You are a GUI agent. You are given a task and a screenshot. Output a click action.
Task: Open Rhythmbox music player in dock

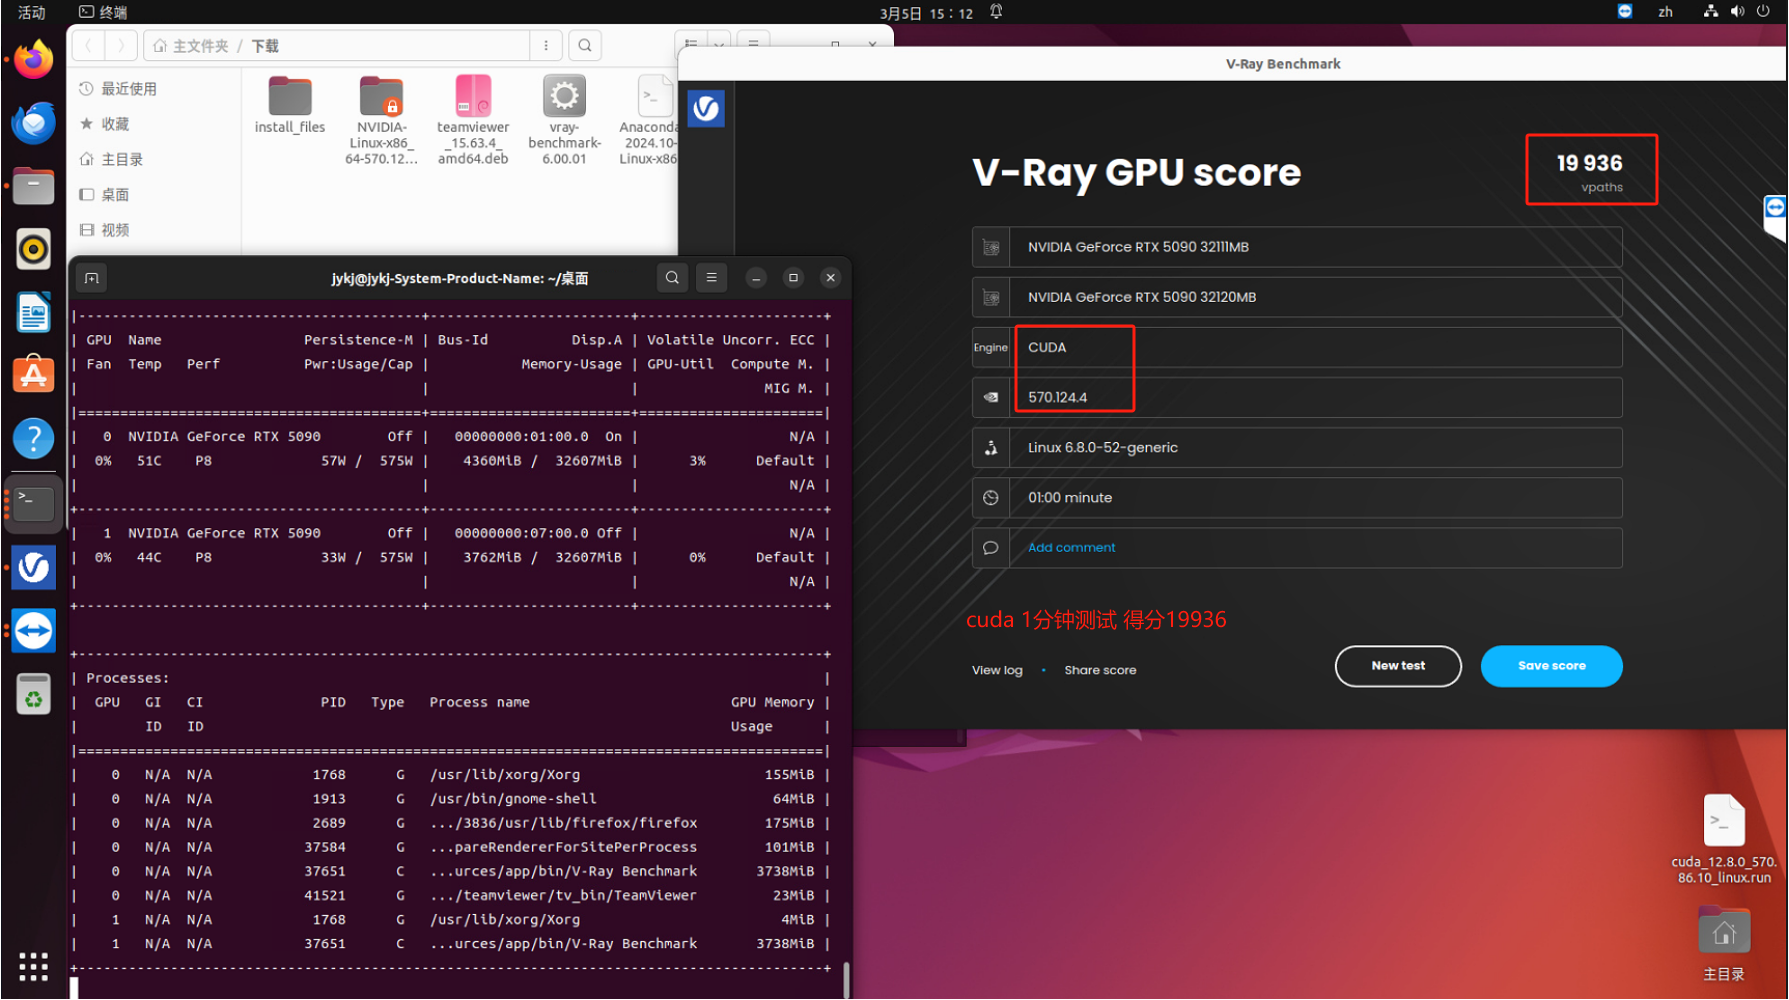[x=33, y=249]
